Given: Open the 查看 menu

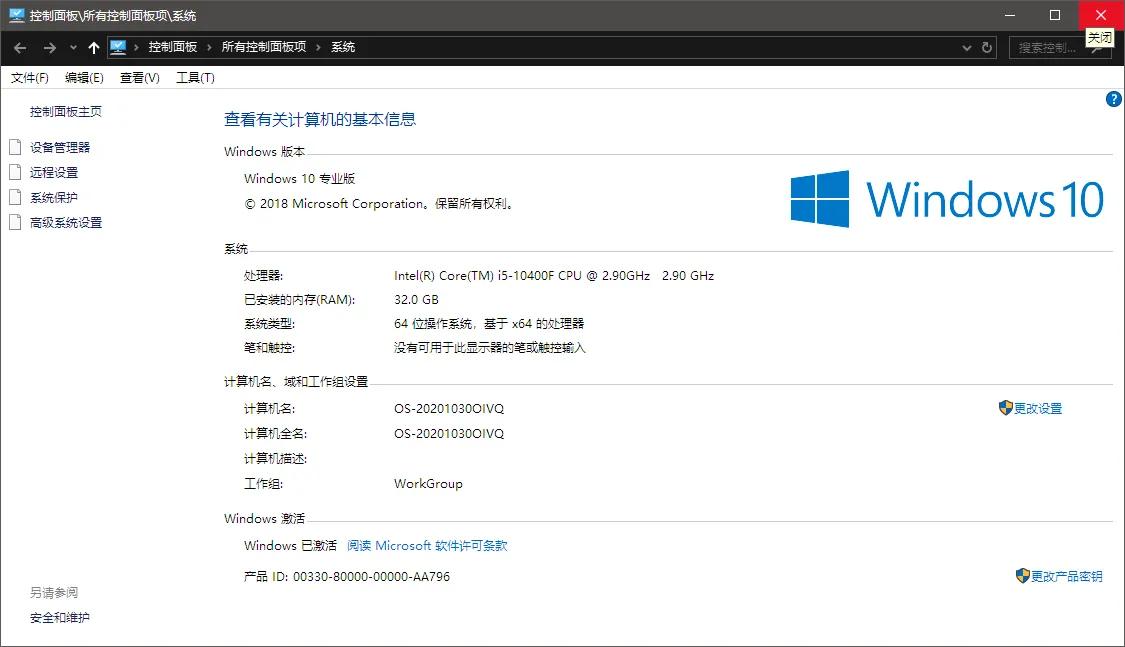Looking at the screenshot, I should (x=139, y=77).
